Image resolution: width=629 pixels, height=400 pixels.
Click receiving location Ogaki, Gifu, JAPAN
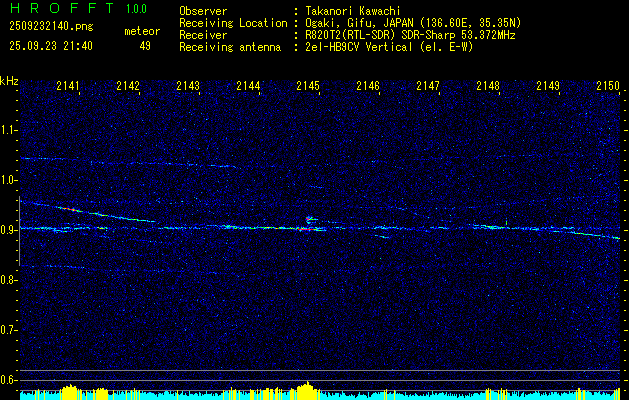pos(359,23)
